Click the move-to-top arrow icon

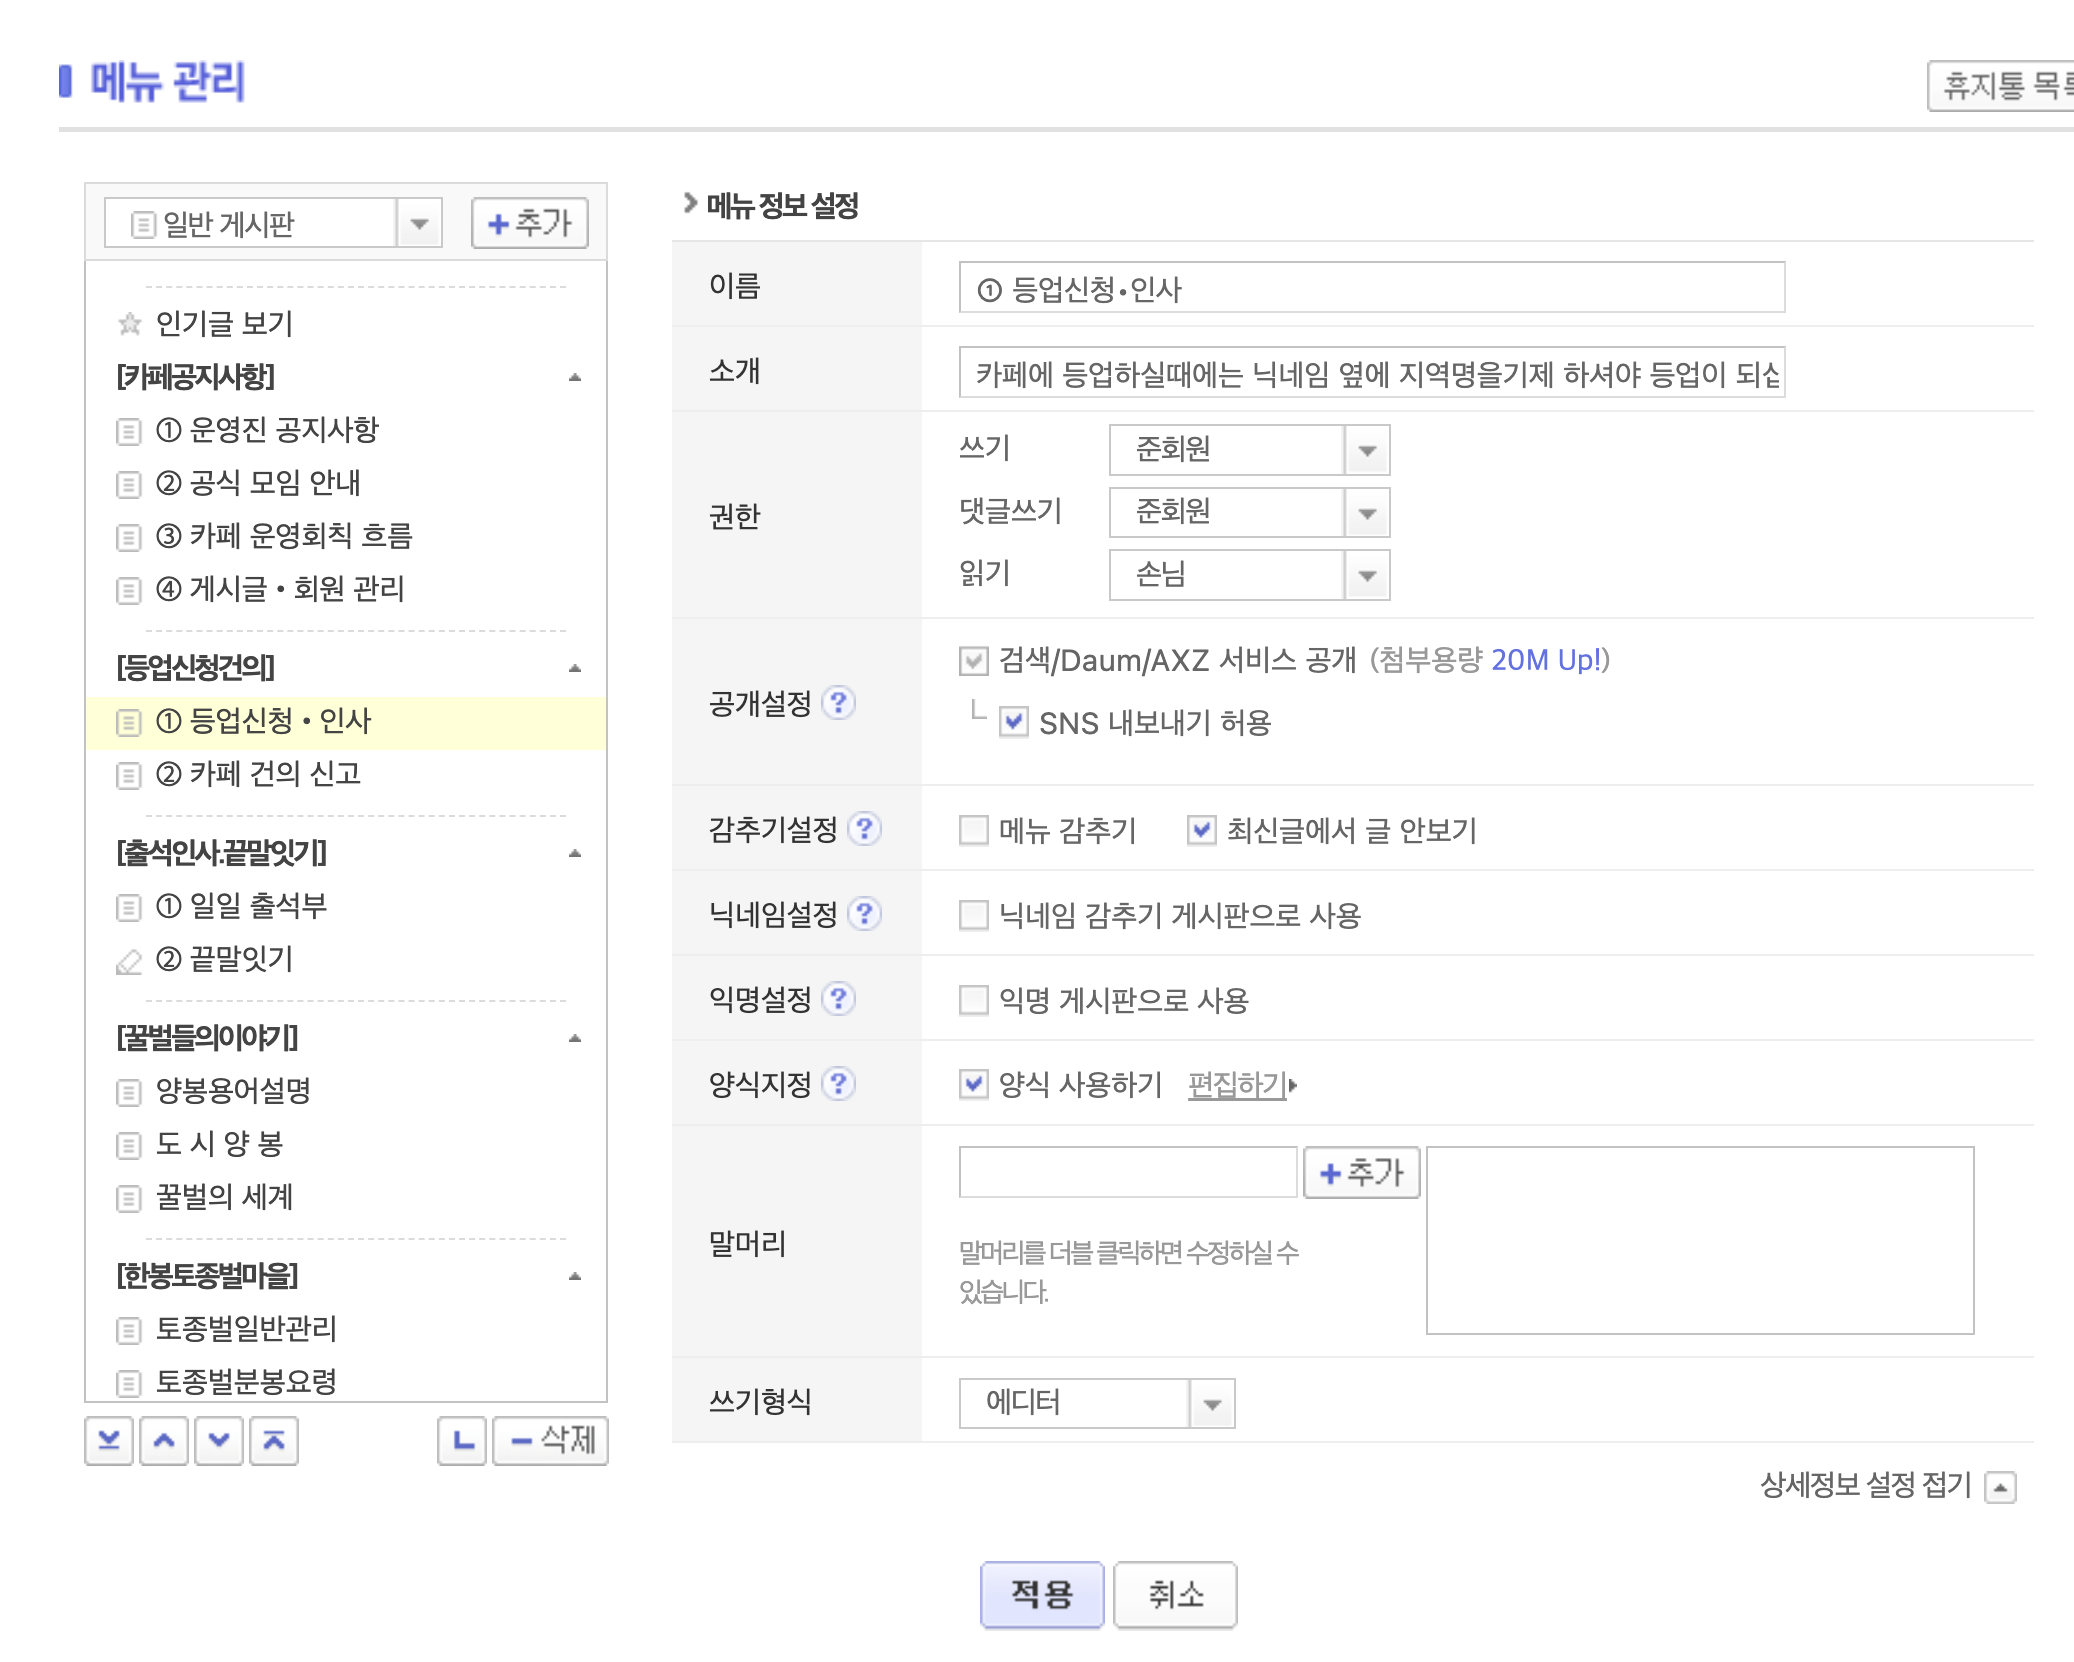click(x=274, y=1441)
